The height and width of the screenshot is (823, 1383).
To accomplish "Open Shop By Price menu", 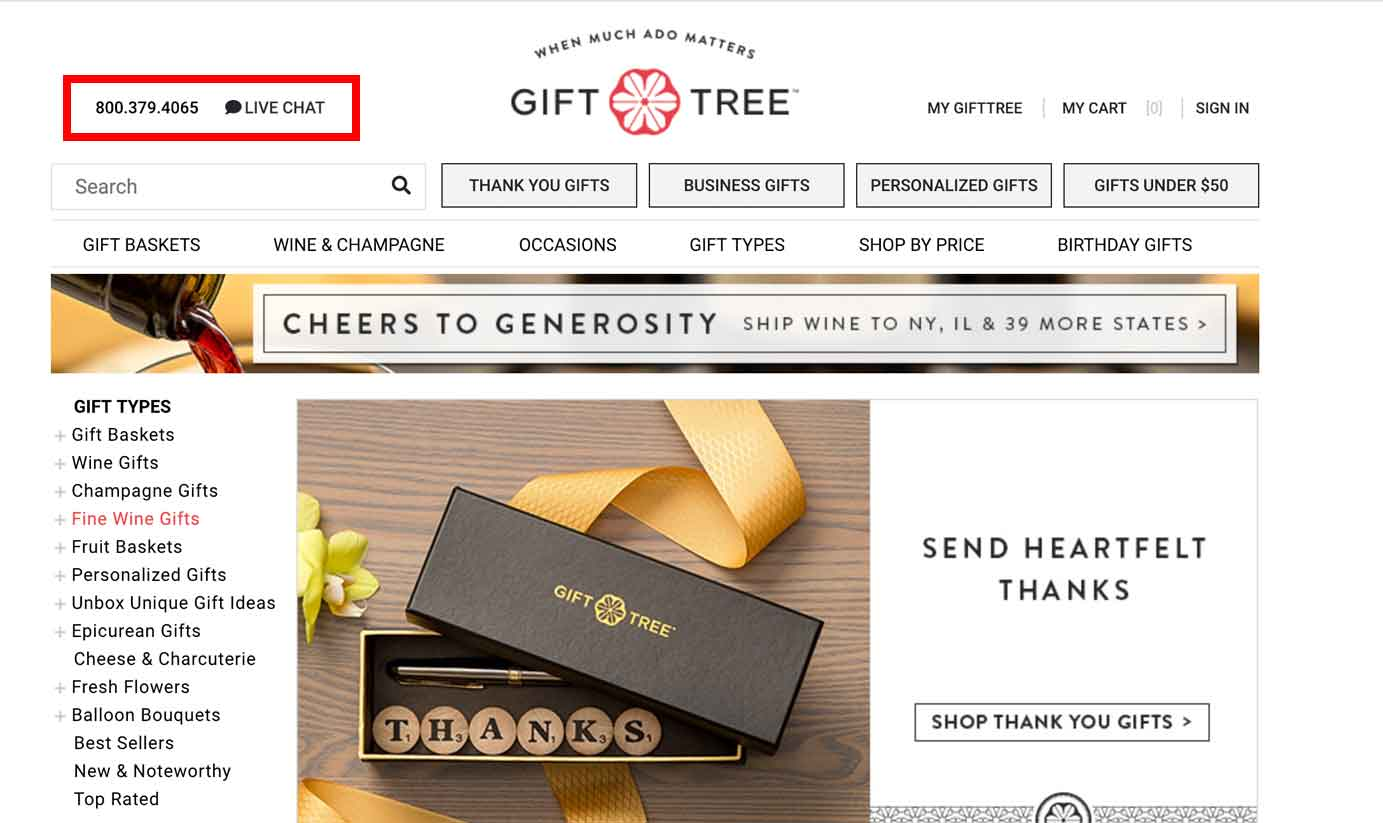I will pyautogui.click(x=921, y=245).
